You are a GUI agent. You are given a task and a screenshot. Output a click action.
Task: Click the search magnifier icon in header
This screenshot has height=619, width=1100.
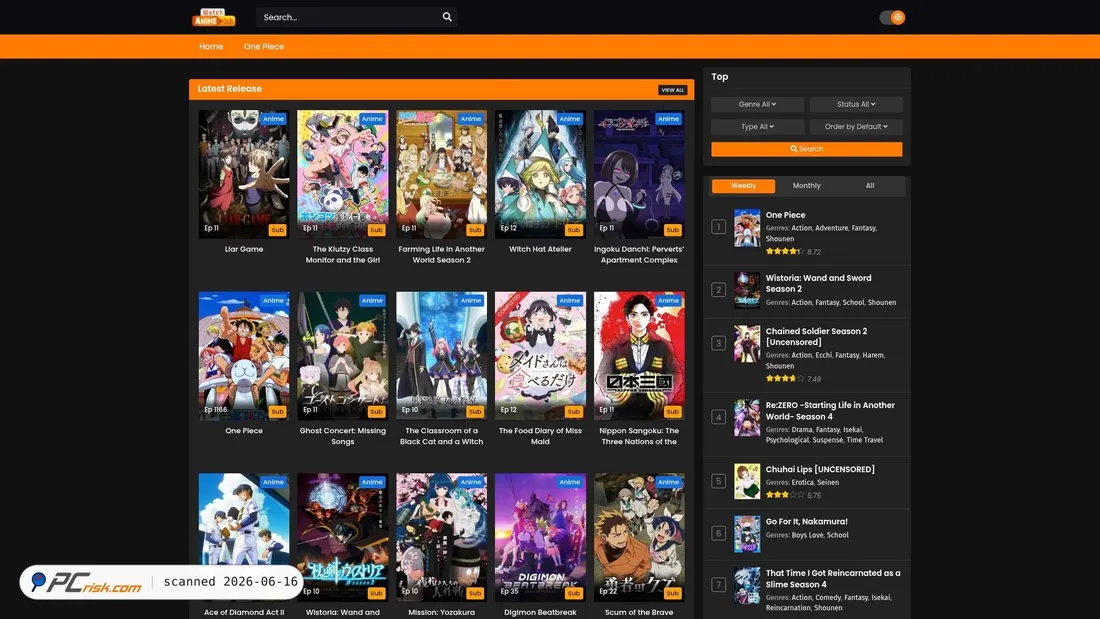pyautogui.click(x=447, y=17)
